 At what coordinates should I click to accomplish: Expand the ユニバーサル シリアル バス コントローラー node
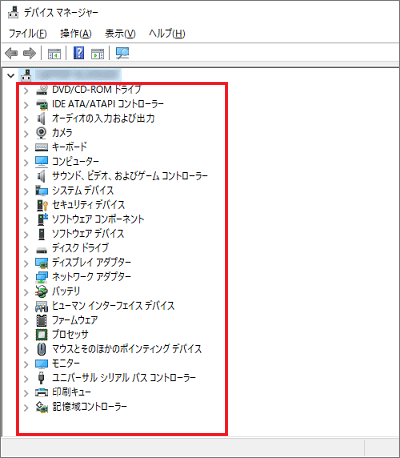[26, 379]
